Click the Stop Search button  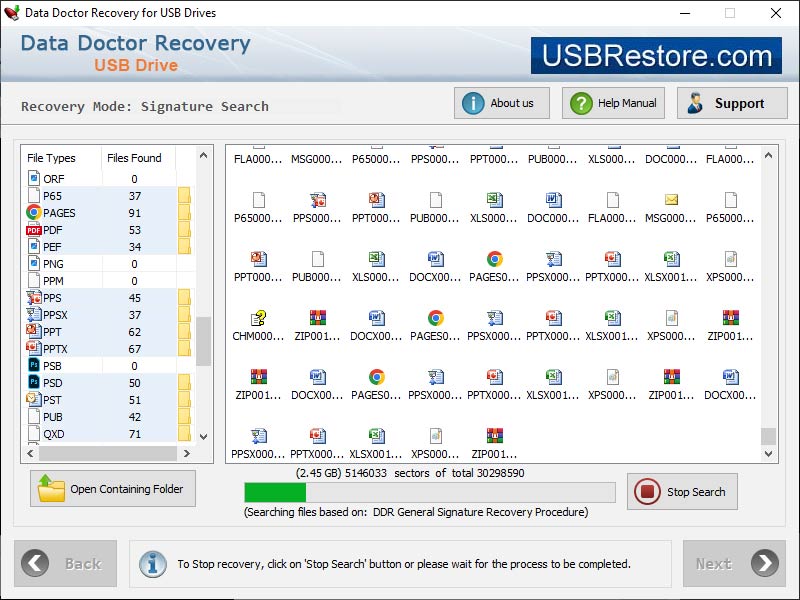[x=681, y=492]
